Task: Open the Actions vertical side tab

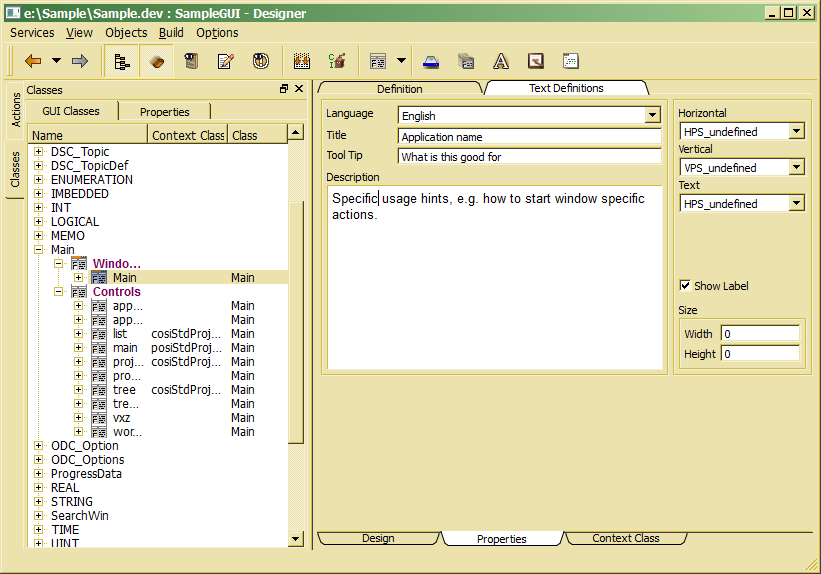Action: pos(16,109)
